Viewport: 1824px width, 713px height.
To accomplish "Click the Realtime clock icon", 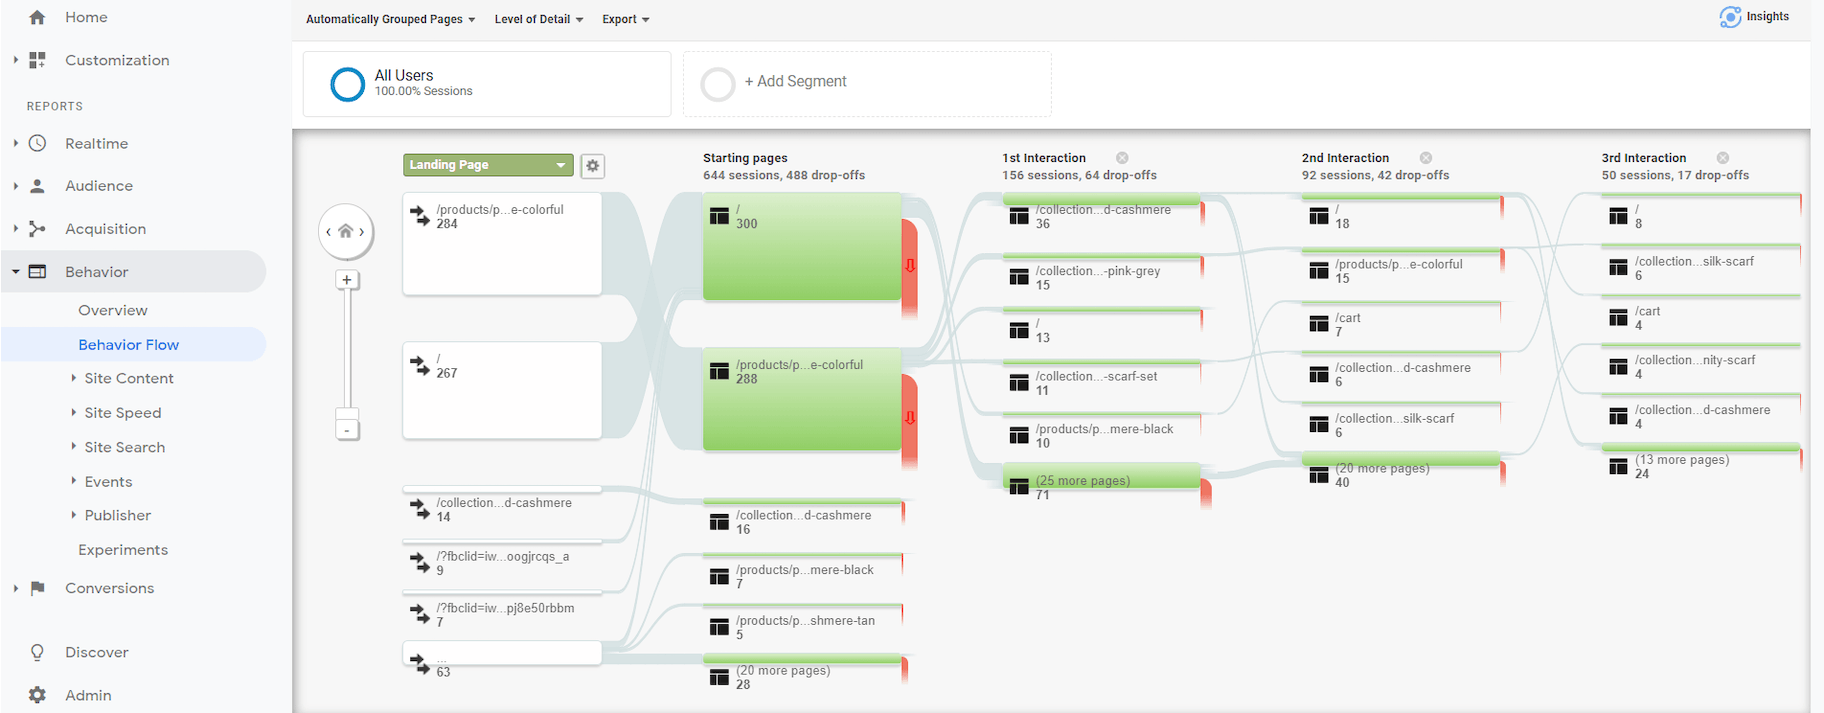I will pos(37,143).
